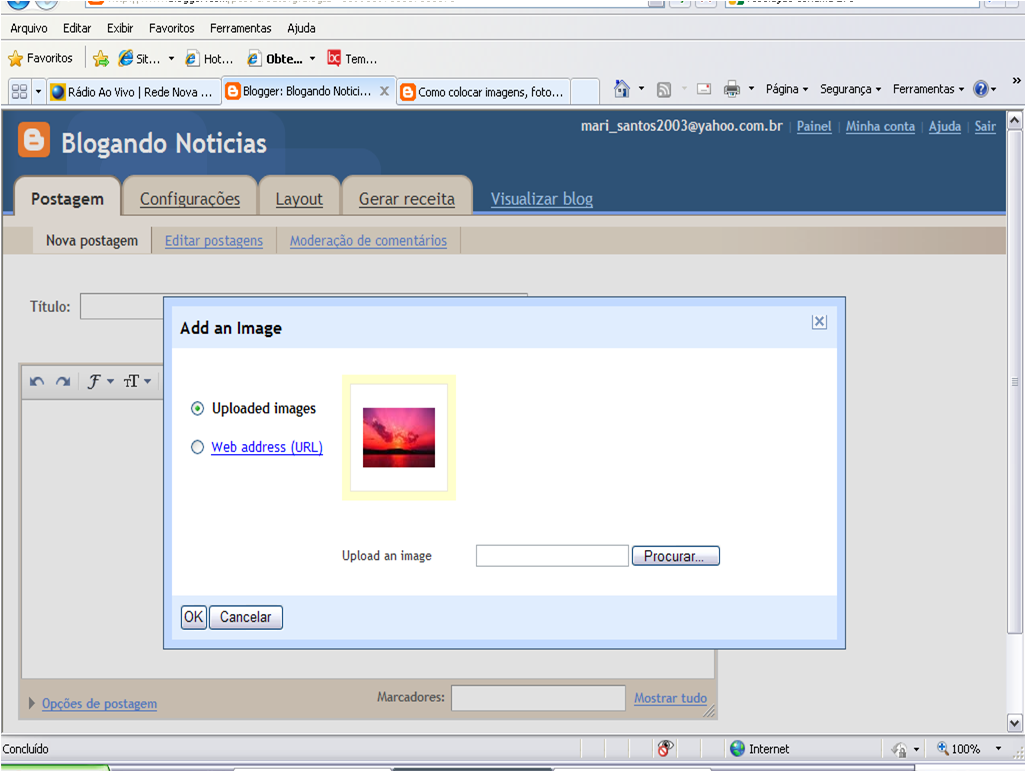Select the Web address (URL) radio button

click(197, 447)
